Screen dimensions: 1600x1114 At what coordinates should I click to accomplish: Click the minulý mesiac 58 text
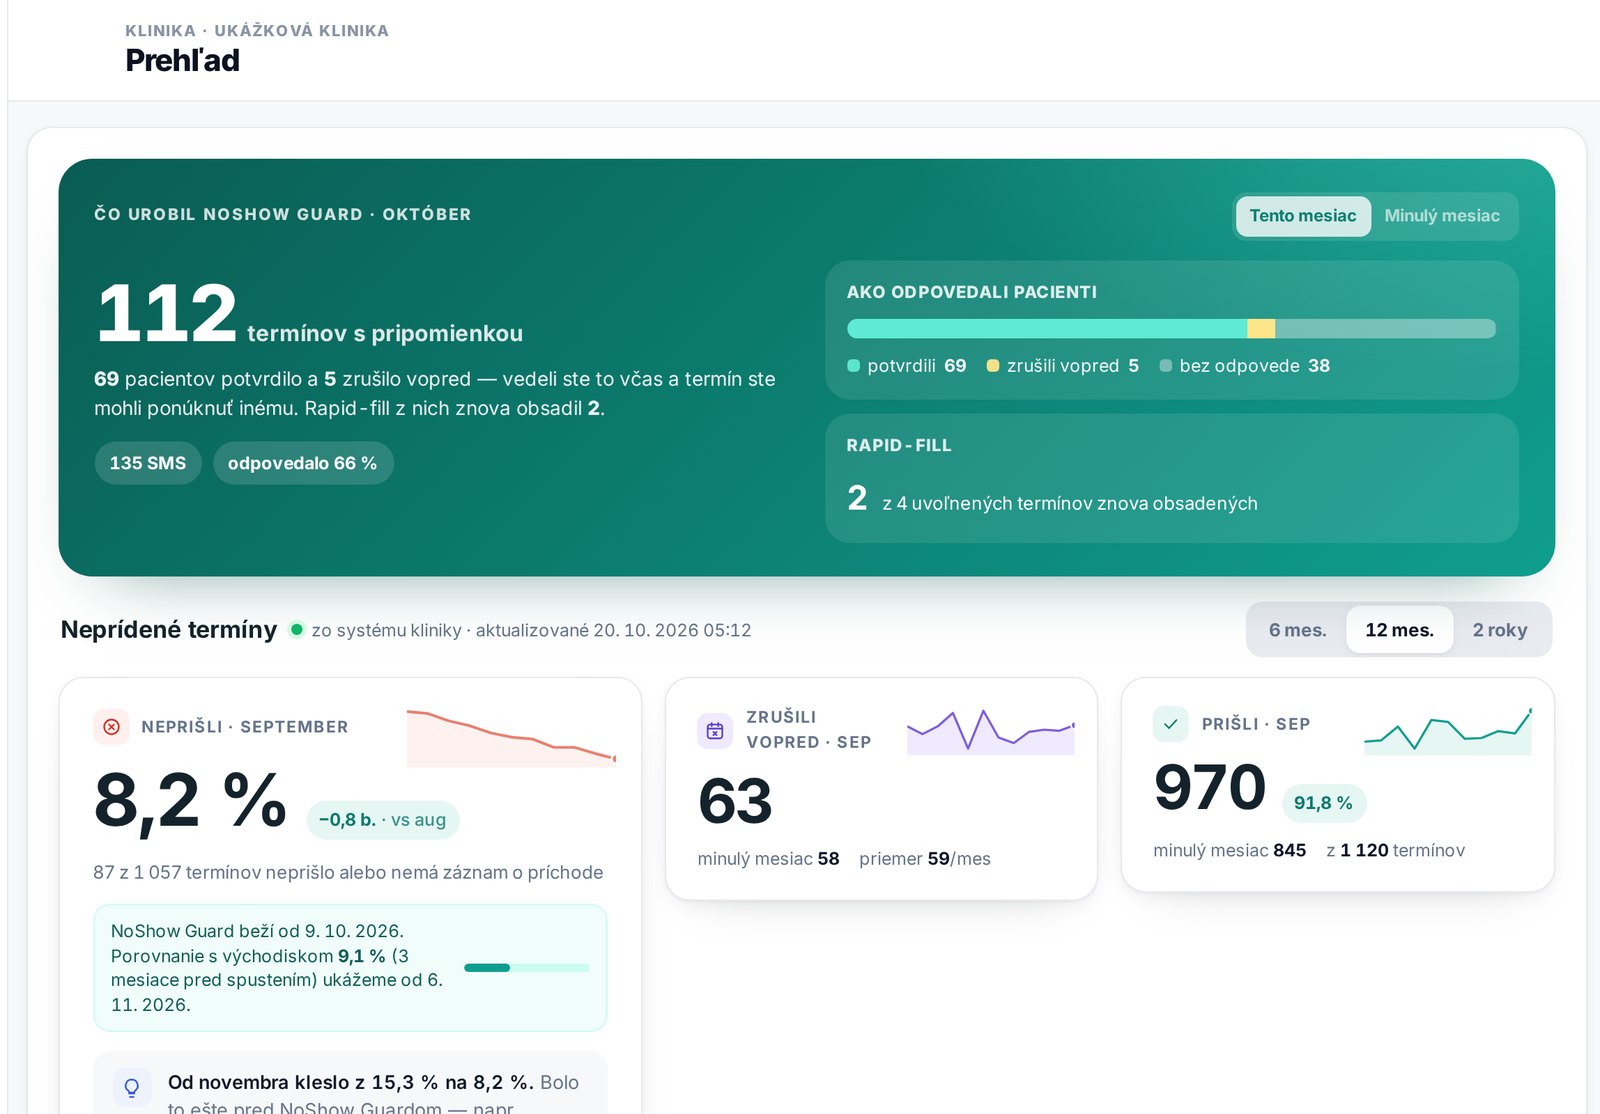point(768,859)
